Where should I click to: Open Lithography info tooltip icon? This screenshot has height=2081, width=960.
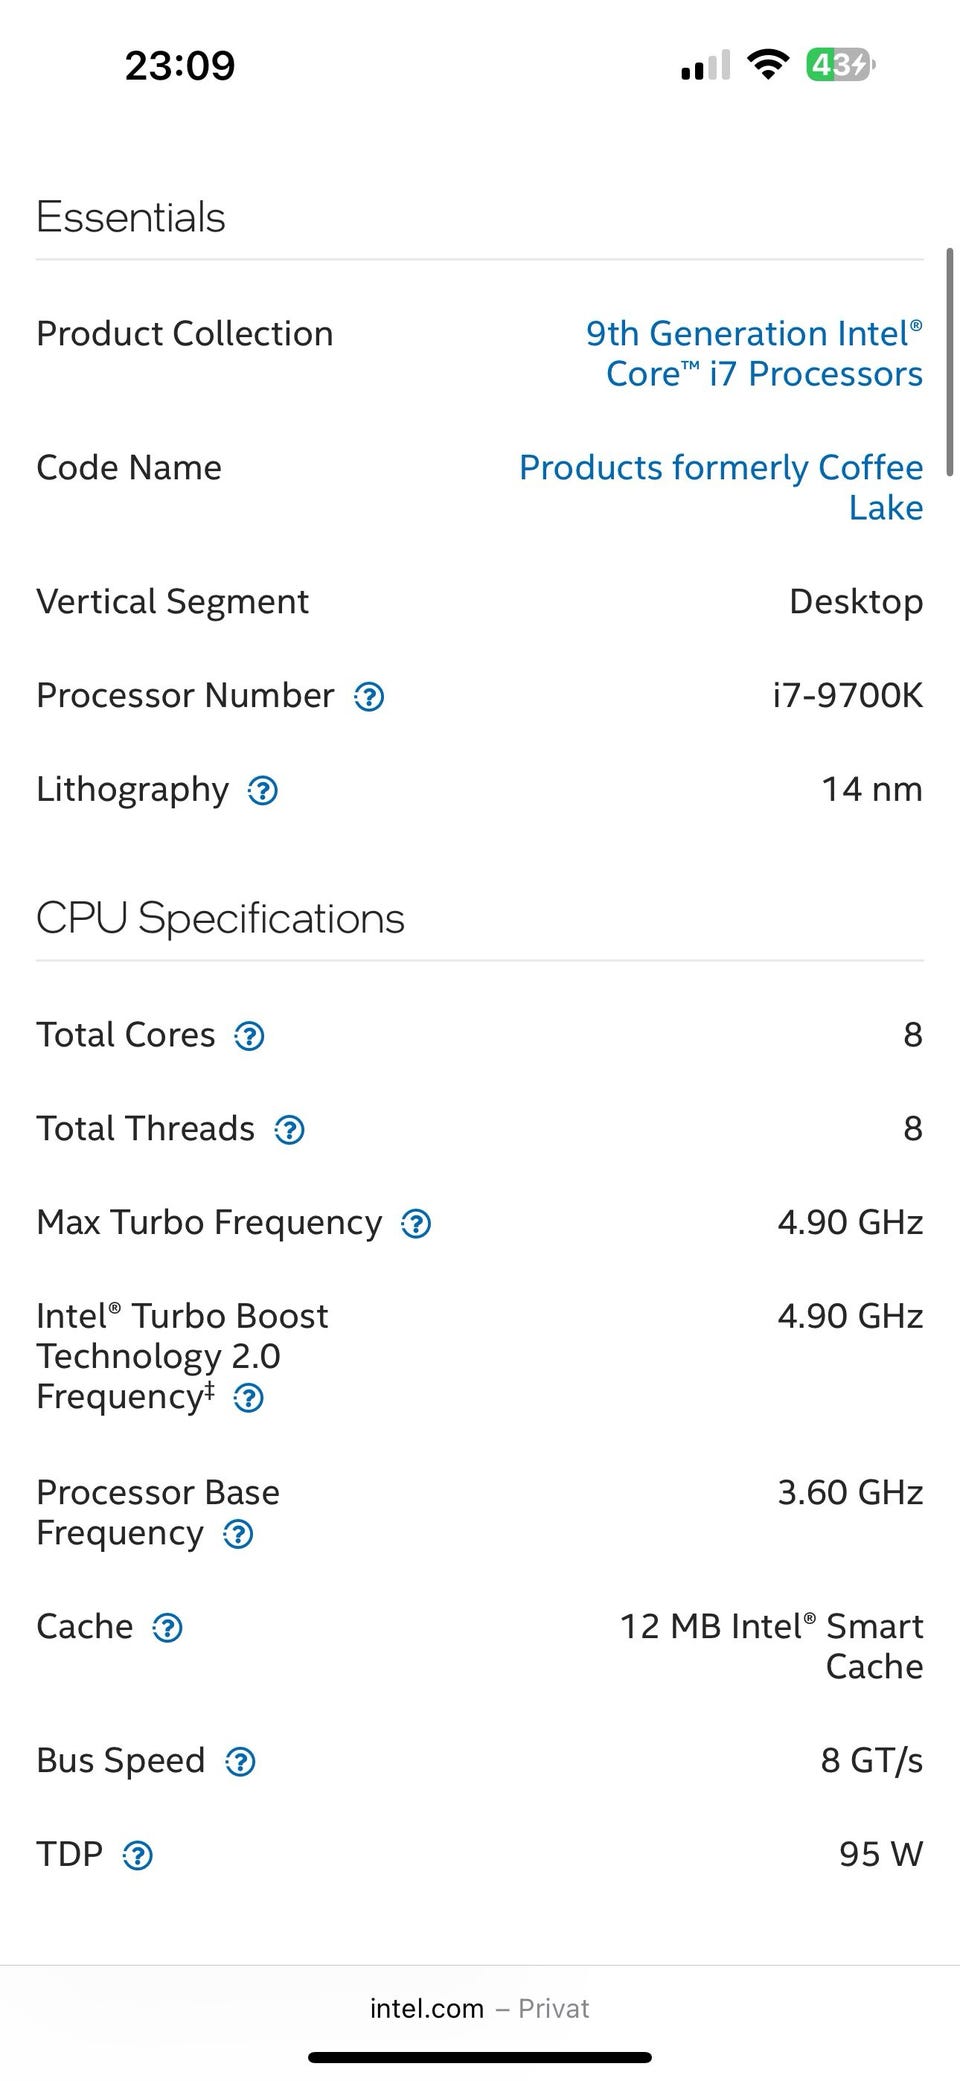click(x=263, y=791)
